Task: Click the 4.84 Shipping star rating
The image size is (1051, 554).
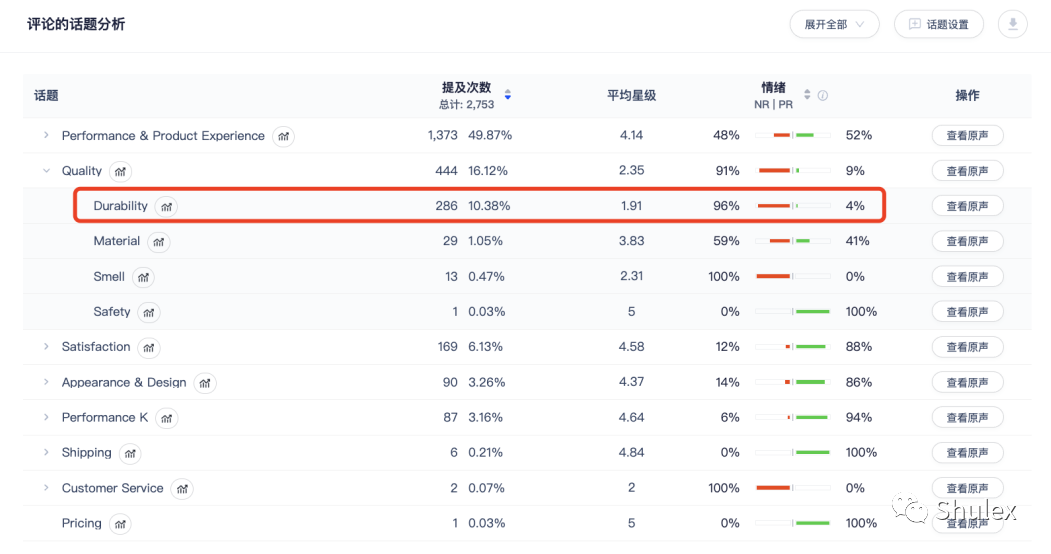Action: pos(631,452)
